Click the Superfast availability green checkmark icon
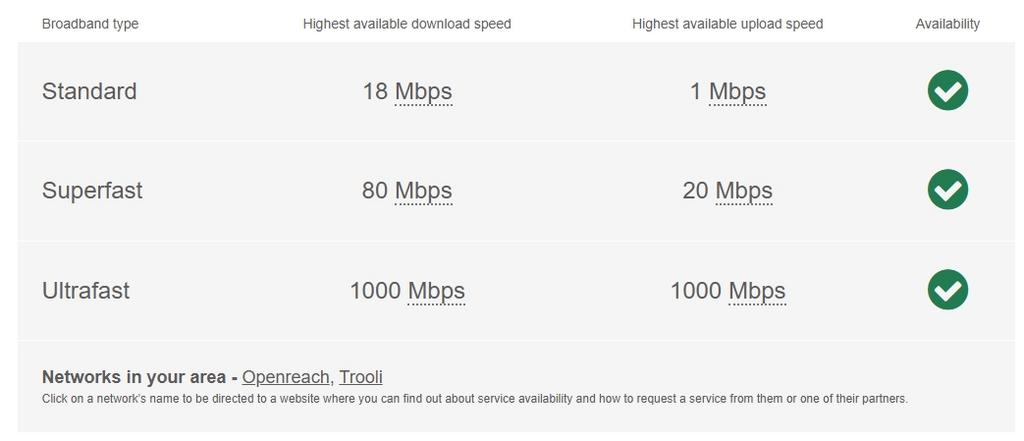The height and width of the screenshot is (441, 1024). coord(947,190)
